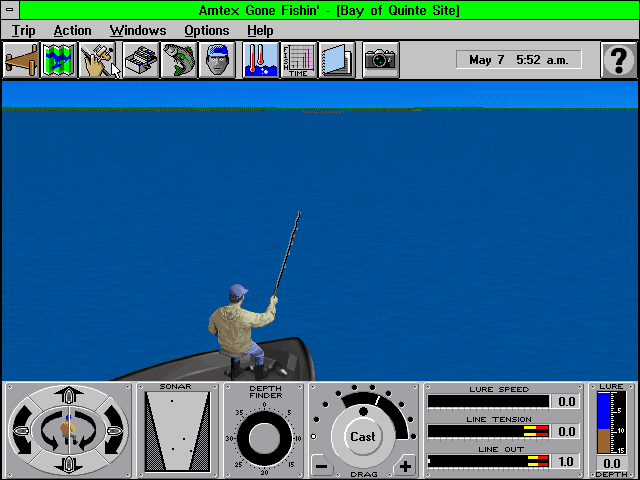The width and height of the screenshot is (640, 480).
Task: Click the May 7 5:52 a.m. clock display
Action: [519, 60]
